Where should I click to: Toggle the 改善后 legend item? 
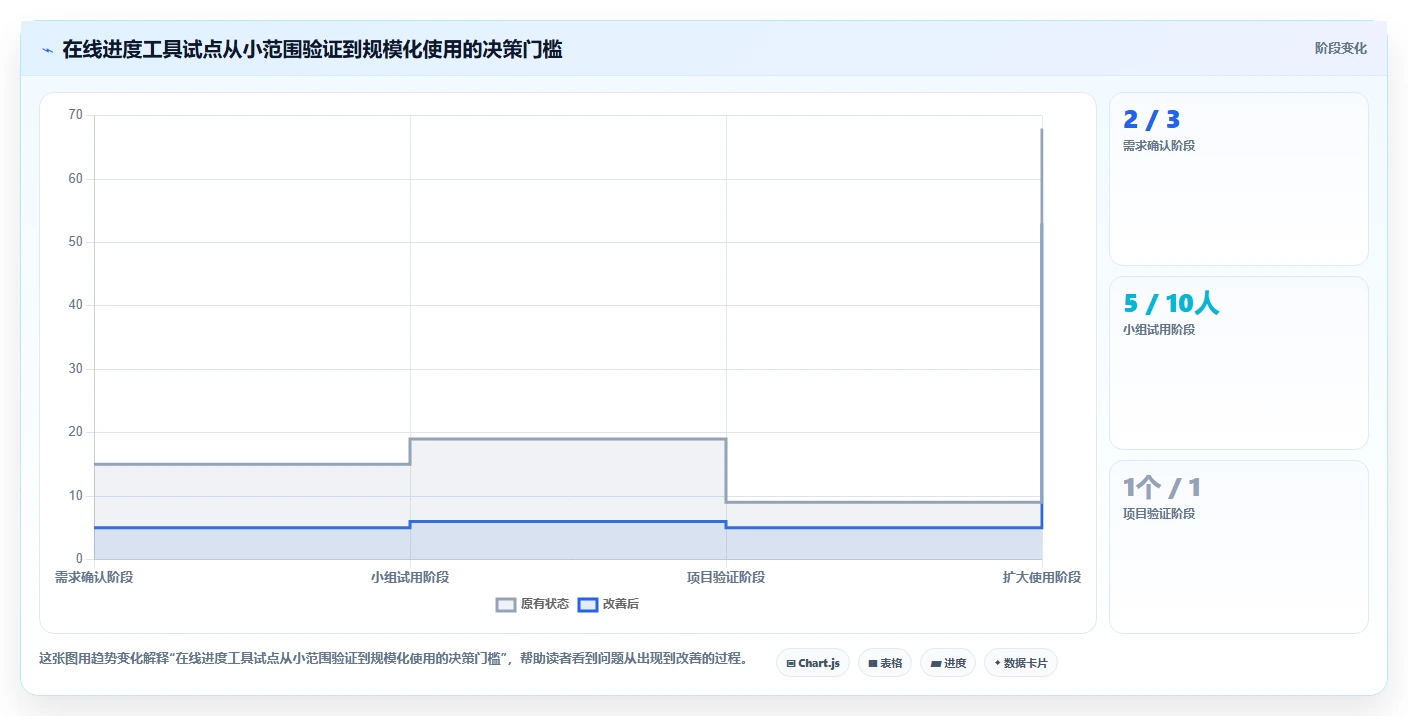(608, 604)
